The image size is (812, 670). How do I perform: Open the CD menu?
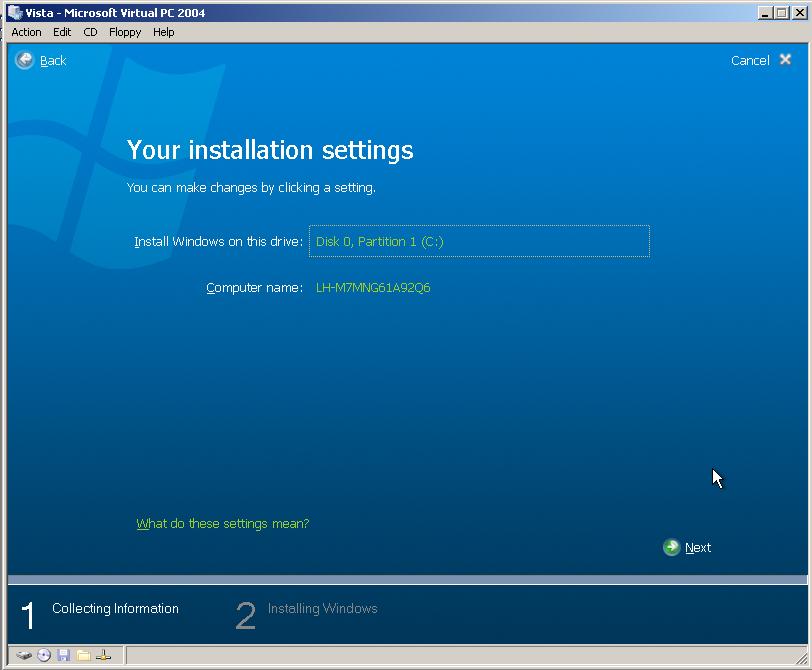pos(90,32)
